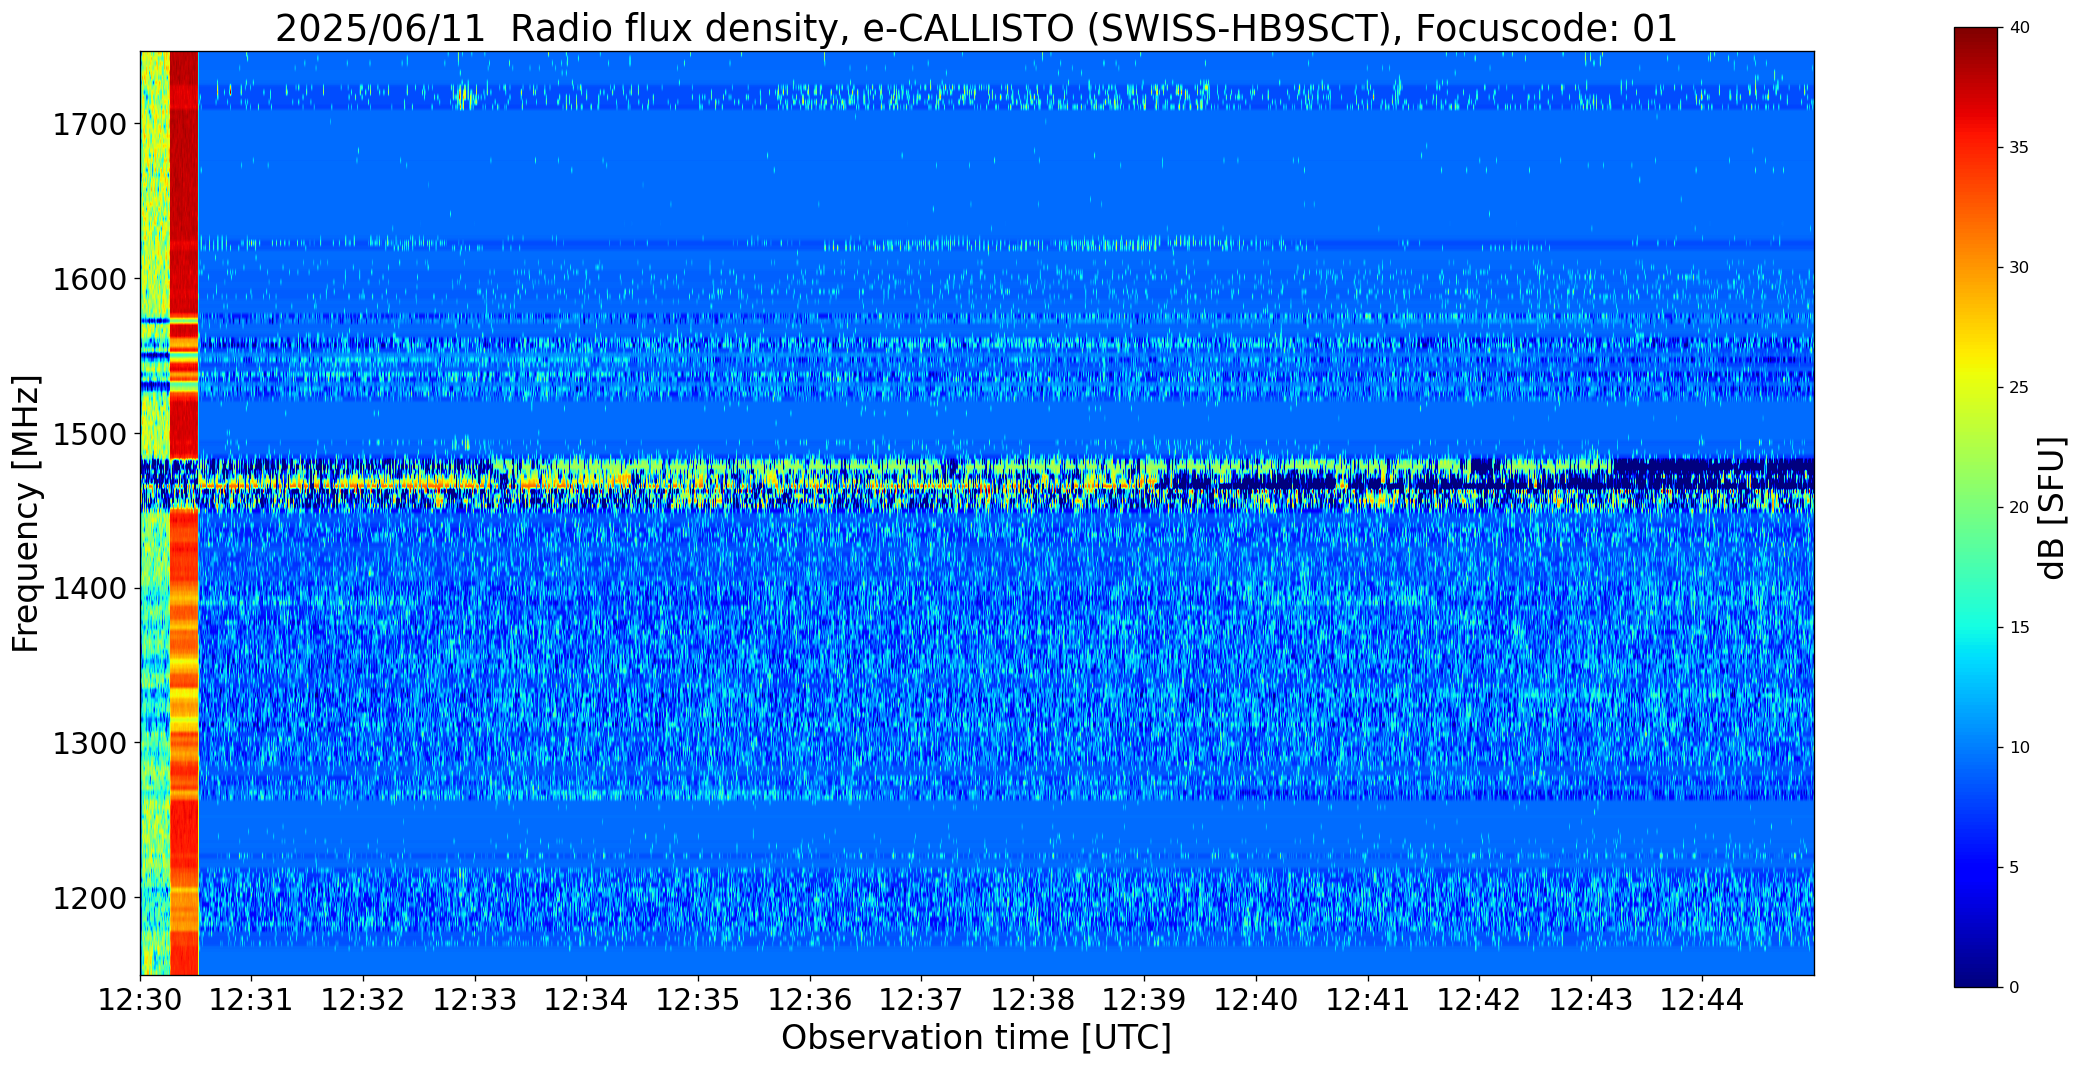
Task: Click the "Observation time [UTC]" axis label
Action: (x=976, y=1038)
